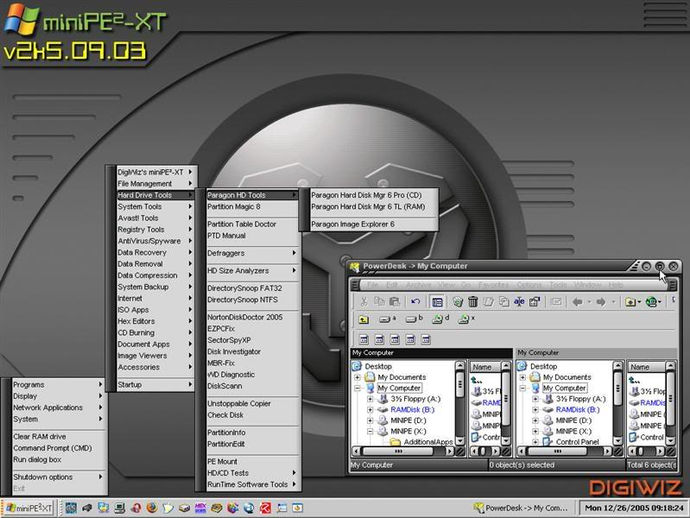This screenshot has height=518, width=690.
Task: Select the NortonDiskDoctor 2005 menu item
Action: (x=247, y=317)
